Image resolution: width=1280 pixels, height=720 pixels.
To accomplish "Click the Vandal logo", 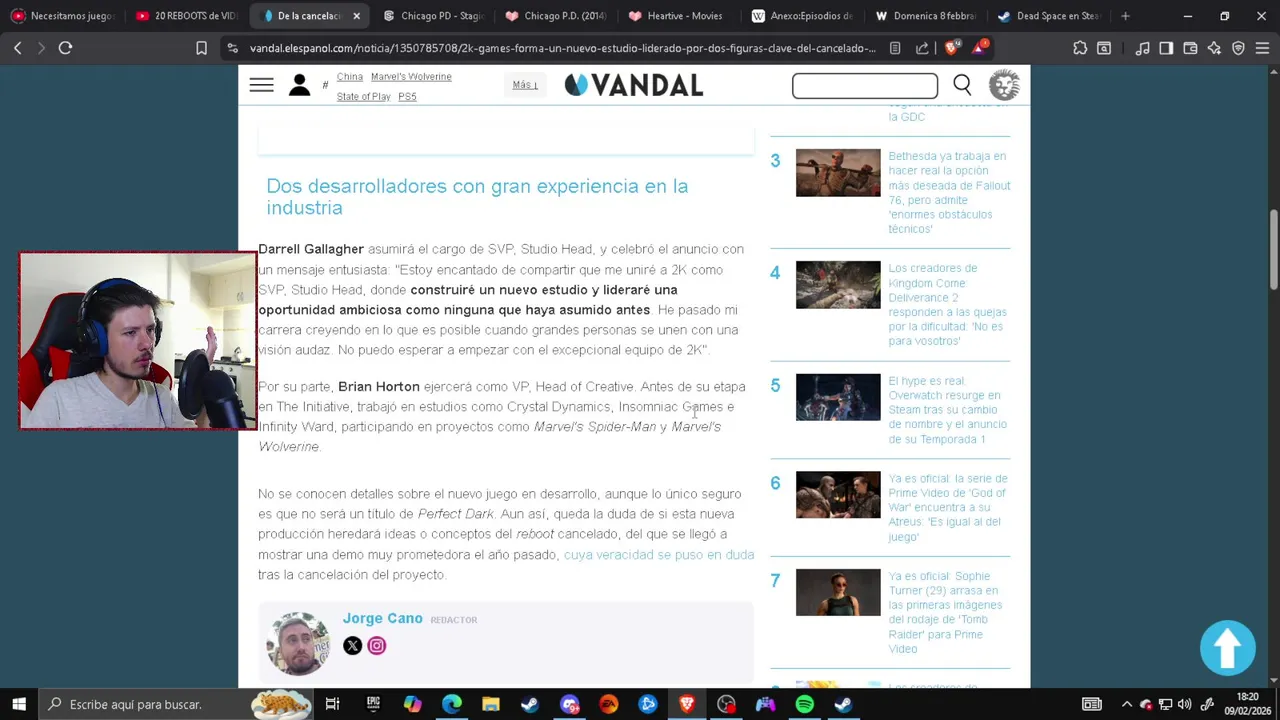I will pos(634,86).
